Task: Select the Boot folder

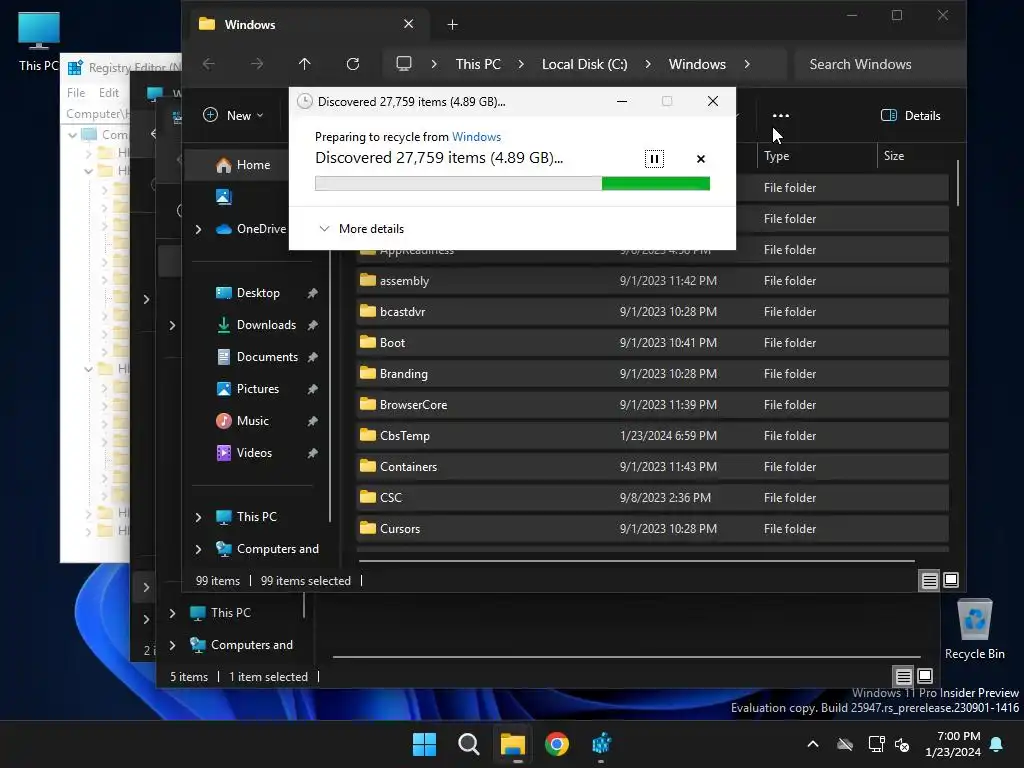Action: (x=652, y=343)
